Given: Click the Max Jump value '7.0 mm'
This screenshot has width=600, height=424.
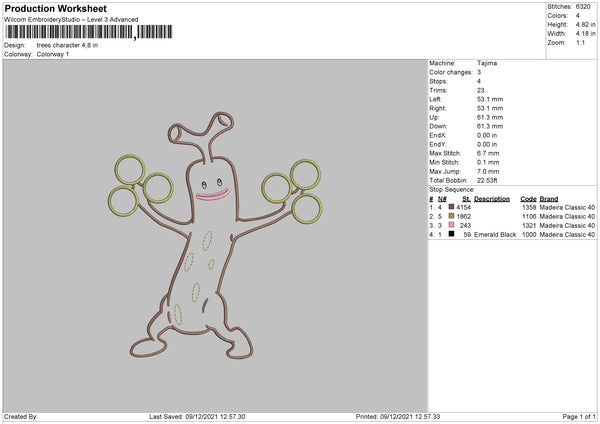Looking at the screenshot, I should 488,171.
